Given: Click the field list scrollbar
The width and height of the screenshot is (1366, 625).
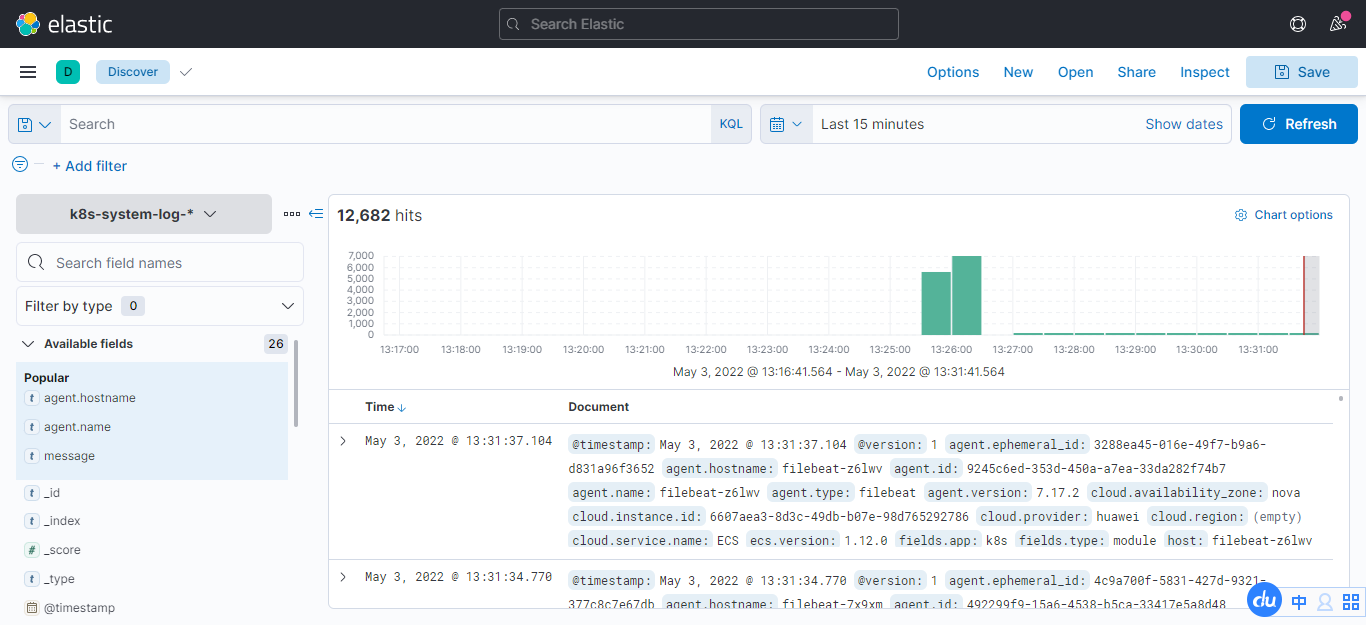Looking at the screenshot, I should tap(296, 383).
